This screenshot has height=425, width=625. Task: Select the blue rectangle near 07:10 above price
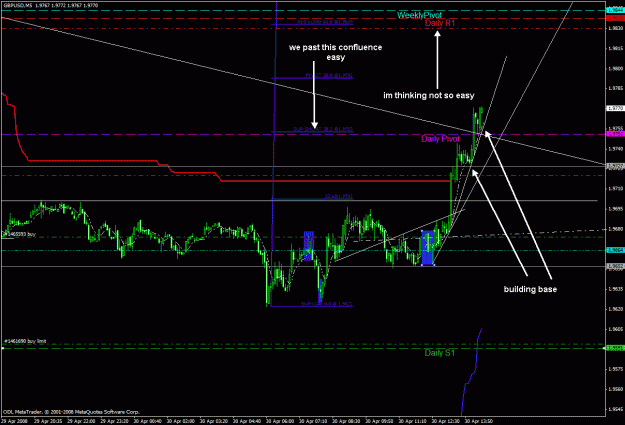click(309, 246)
